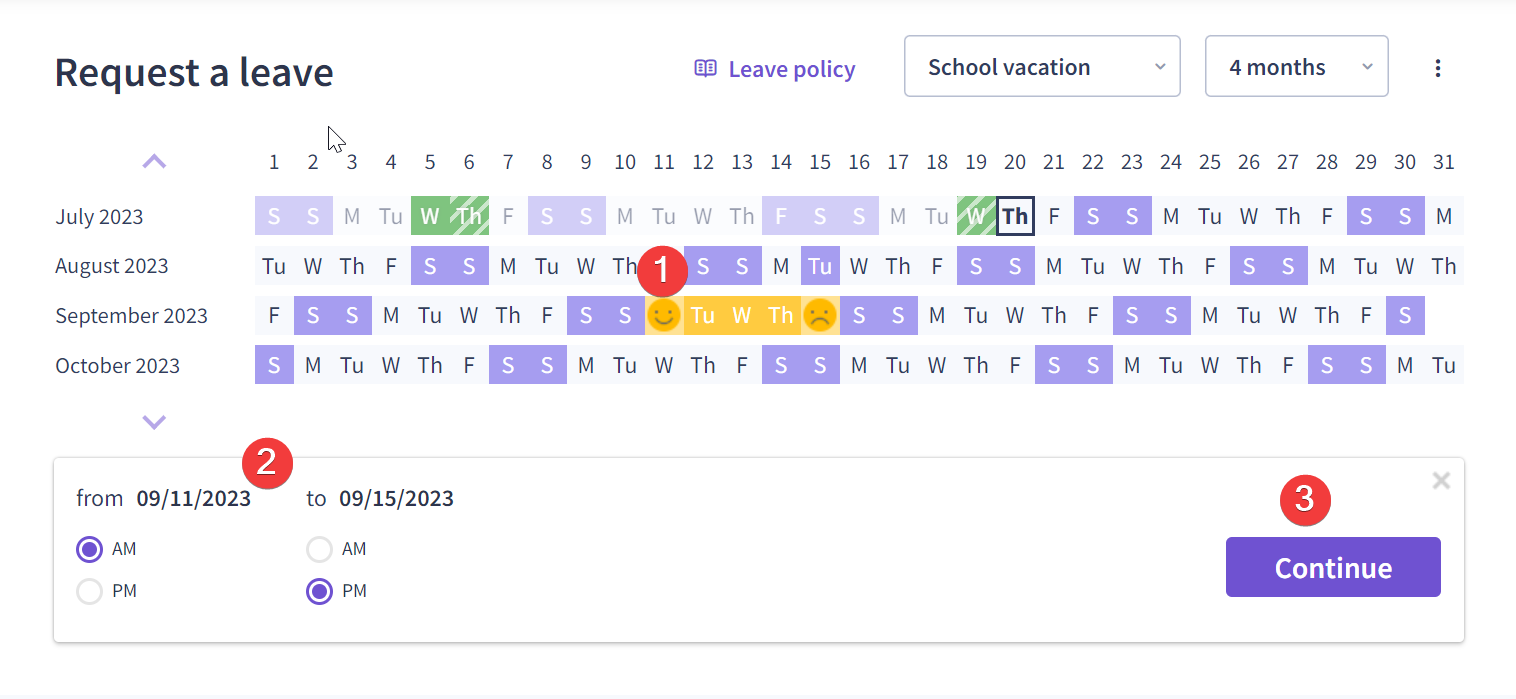Show previous months with up chevron

click(154, 161)
